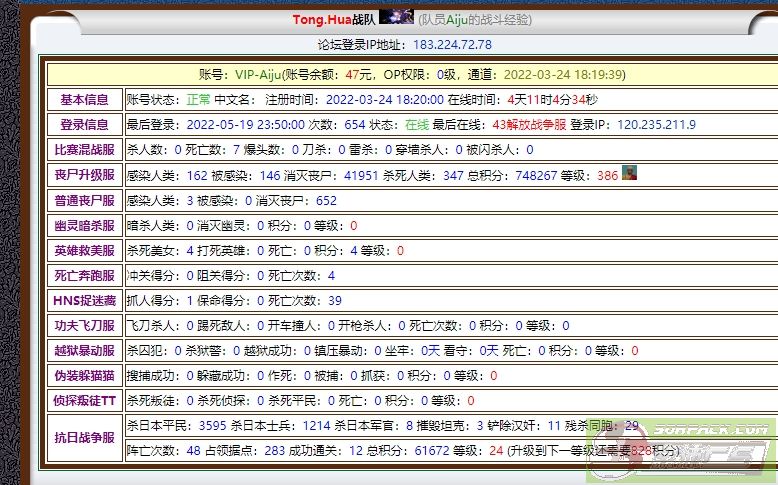Image resolution: width=778 pixels, height=485 pixels.
Task: Click the 幽灵暗杀服 category label
Action: coord(84,225)
